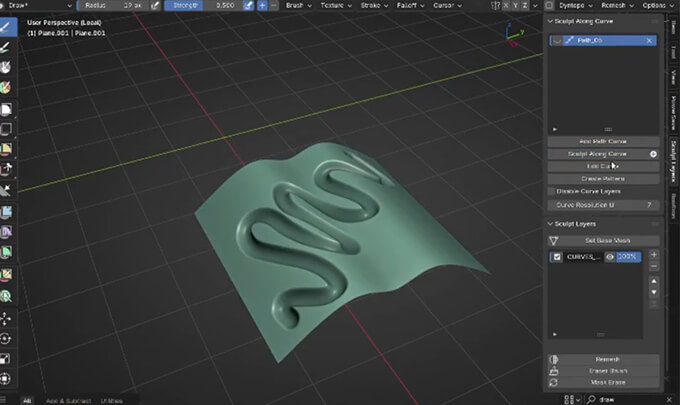
Task: Open the Brush dropdown in header
Action: 298,5
